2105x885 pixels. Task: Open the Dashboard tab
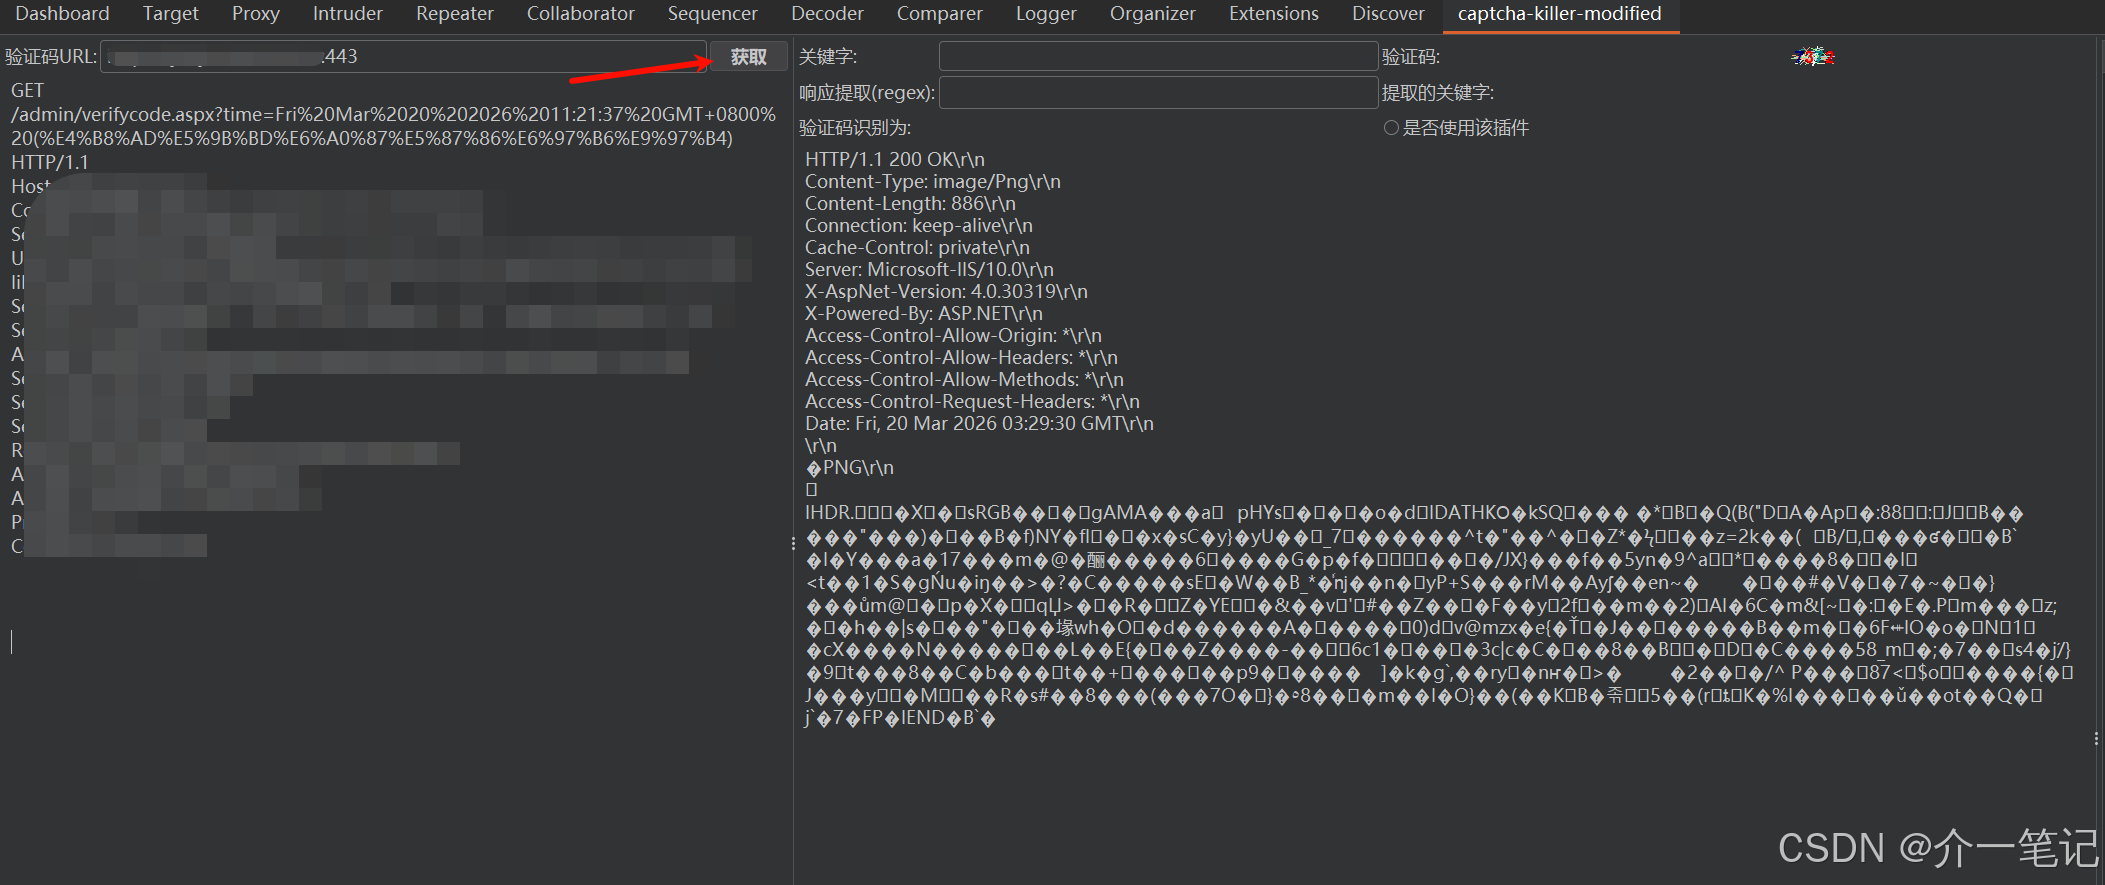pos(62,14)
